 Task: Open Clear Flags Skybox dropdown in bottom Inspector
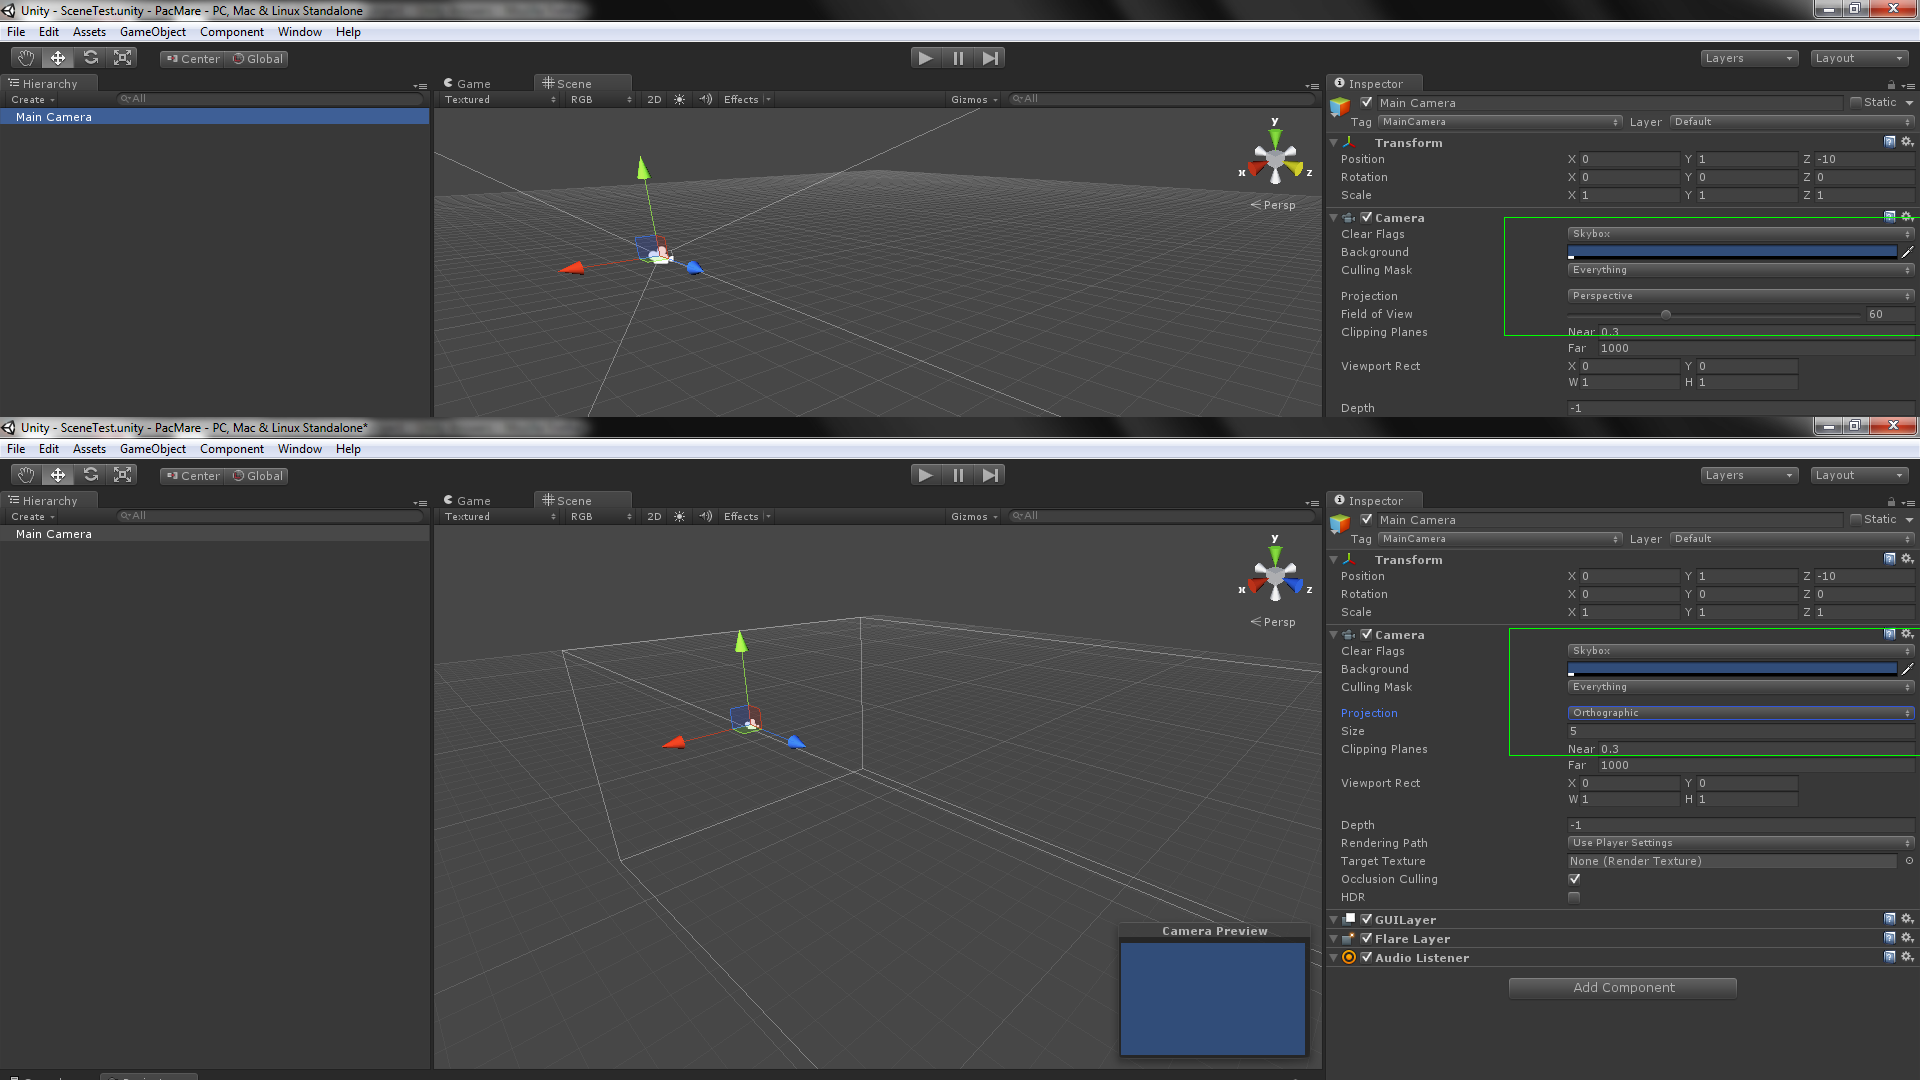click(x=1740, y=651)
